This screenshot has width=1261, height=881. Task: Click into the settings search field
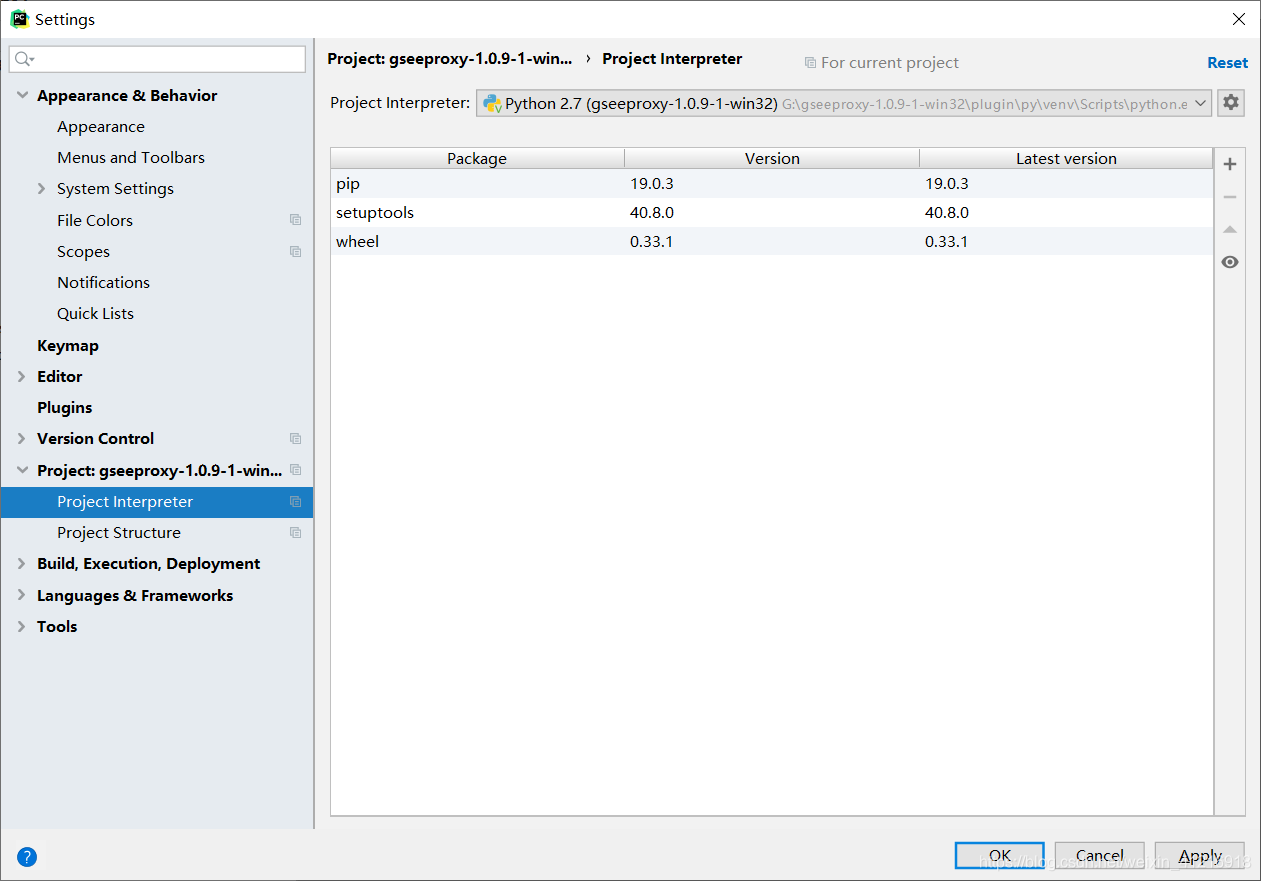click(158, 60)
